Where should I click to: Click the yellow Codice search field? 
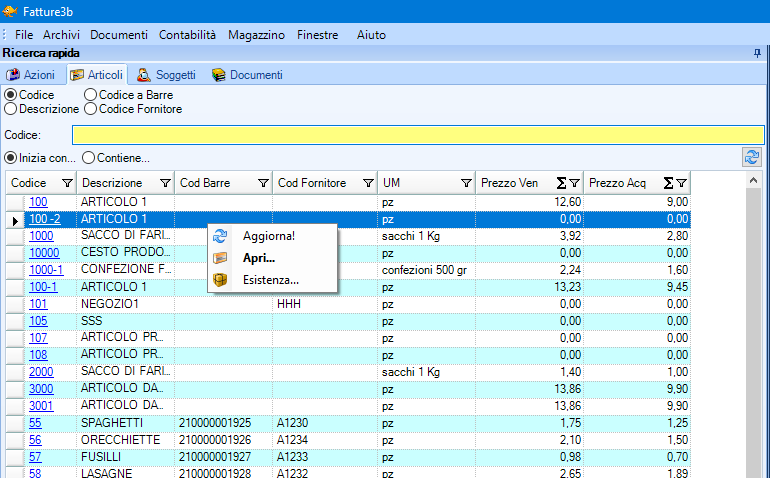(x=417, y=135)
